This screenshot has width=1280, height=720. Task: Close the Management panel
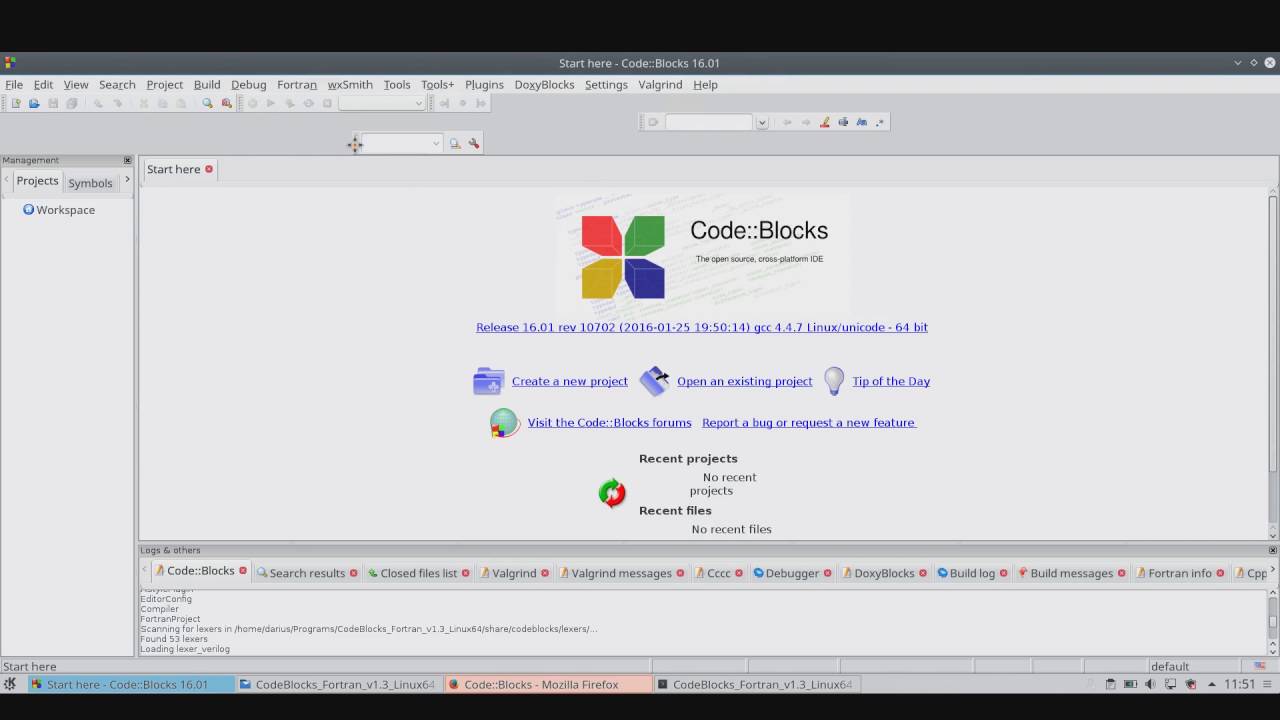(127, 160)
